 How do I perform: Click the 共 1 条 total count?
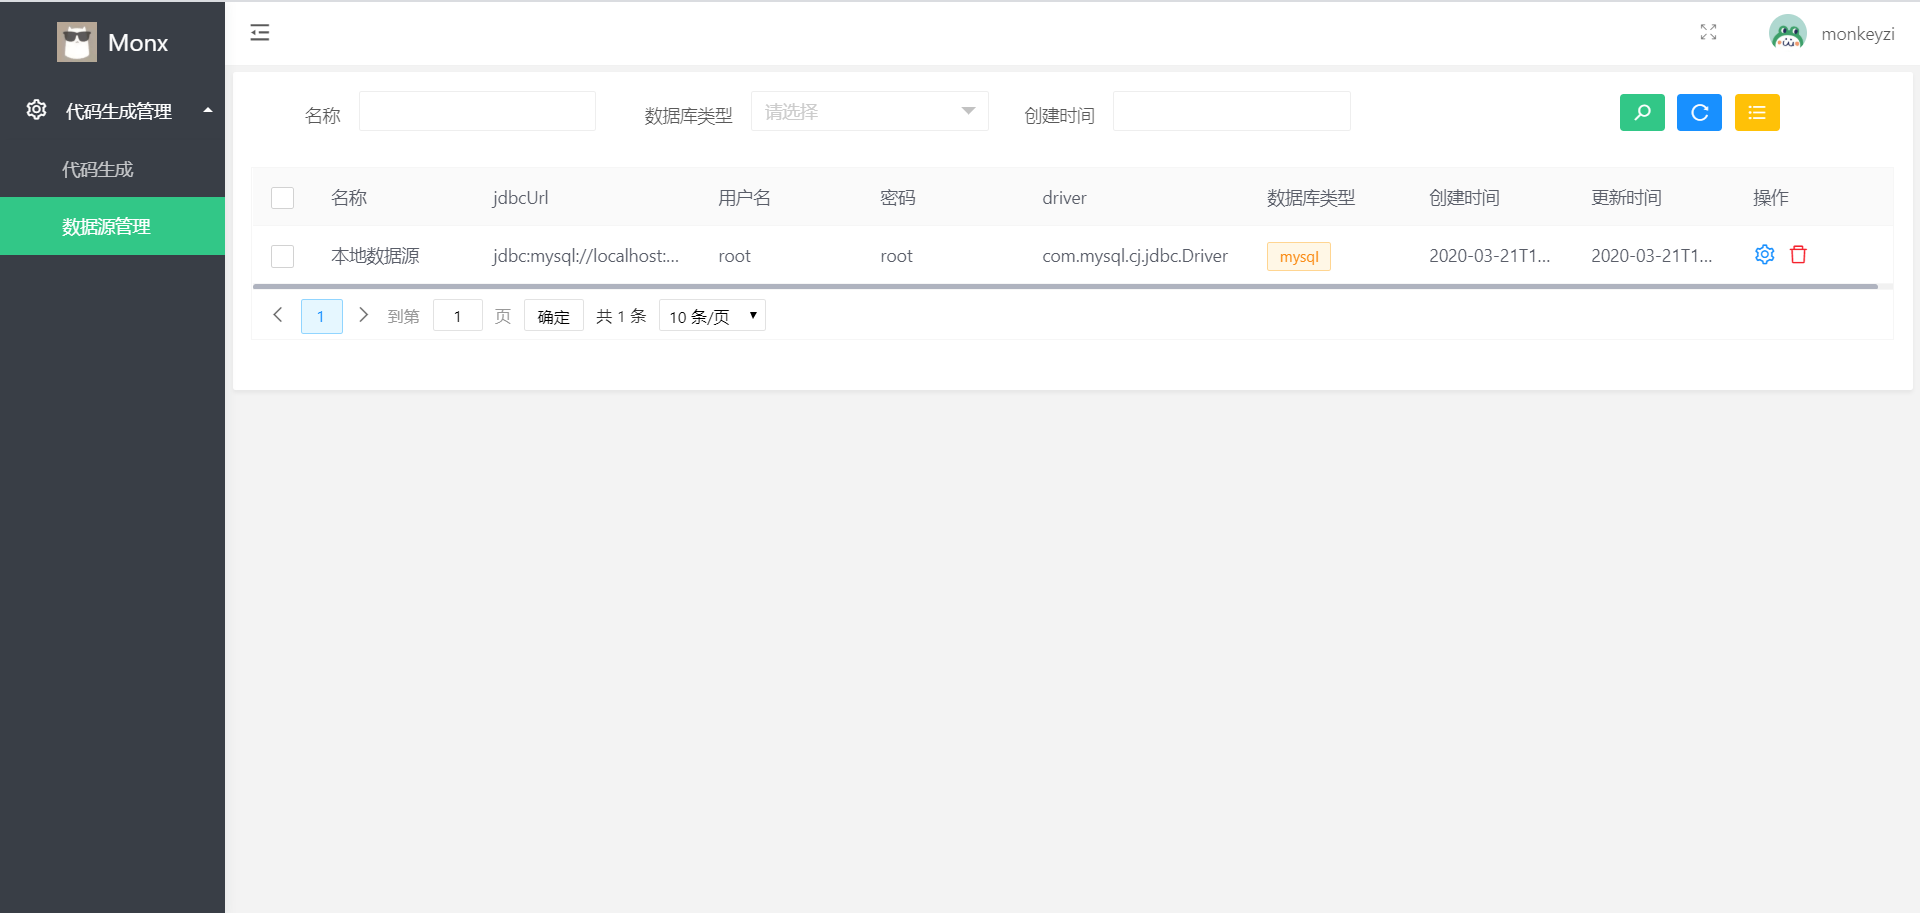(x=621, y=316)
